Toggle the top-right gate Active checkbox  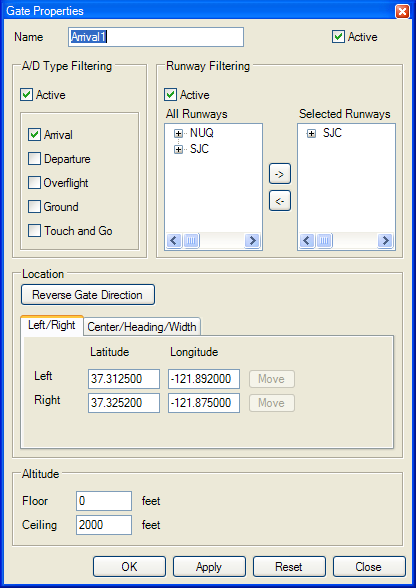tap(338, 37)
